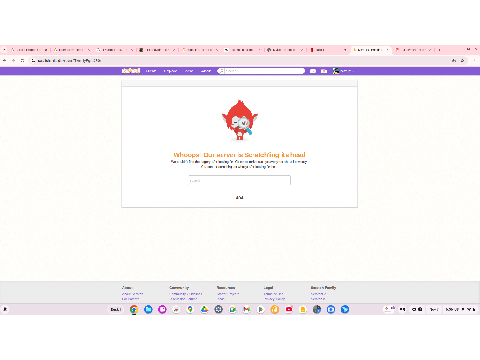Switch to the second browser tab
This screenshot has width=480, height=360.
pos(72,50)
